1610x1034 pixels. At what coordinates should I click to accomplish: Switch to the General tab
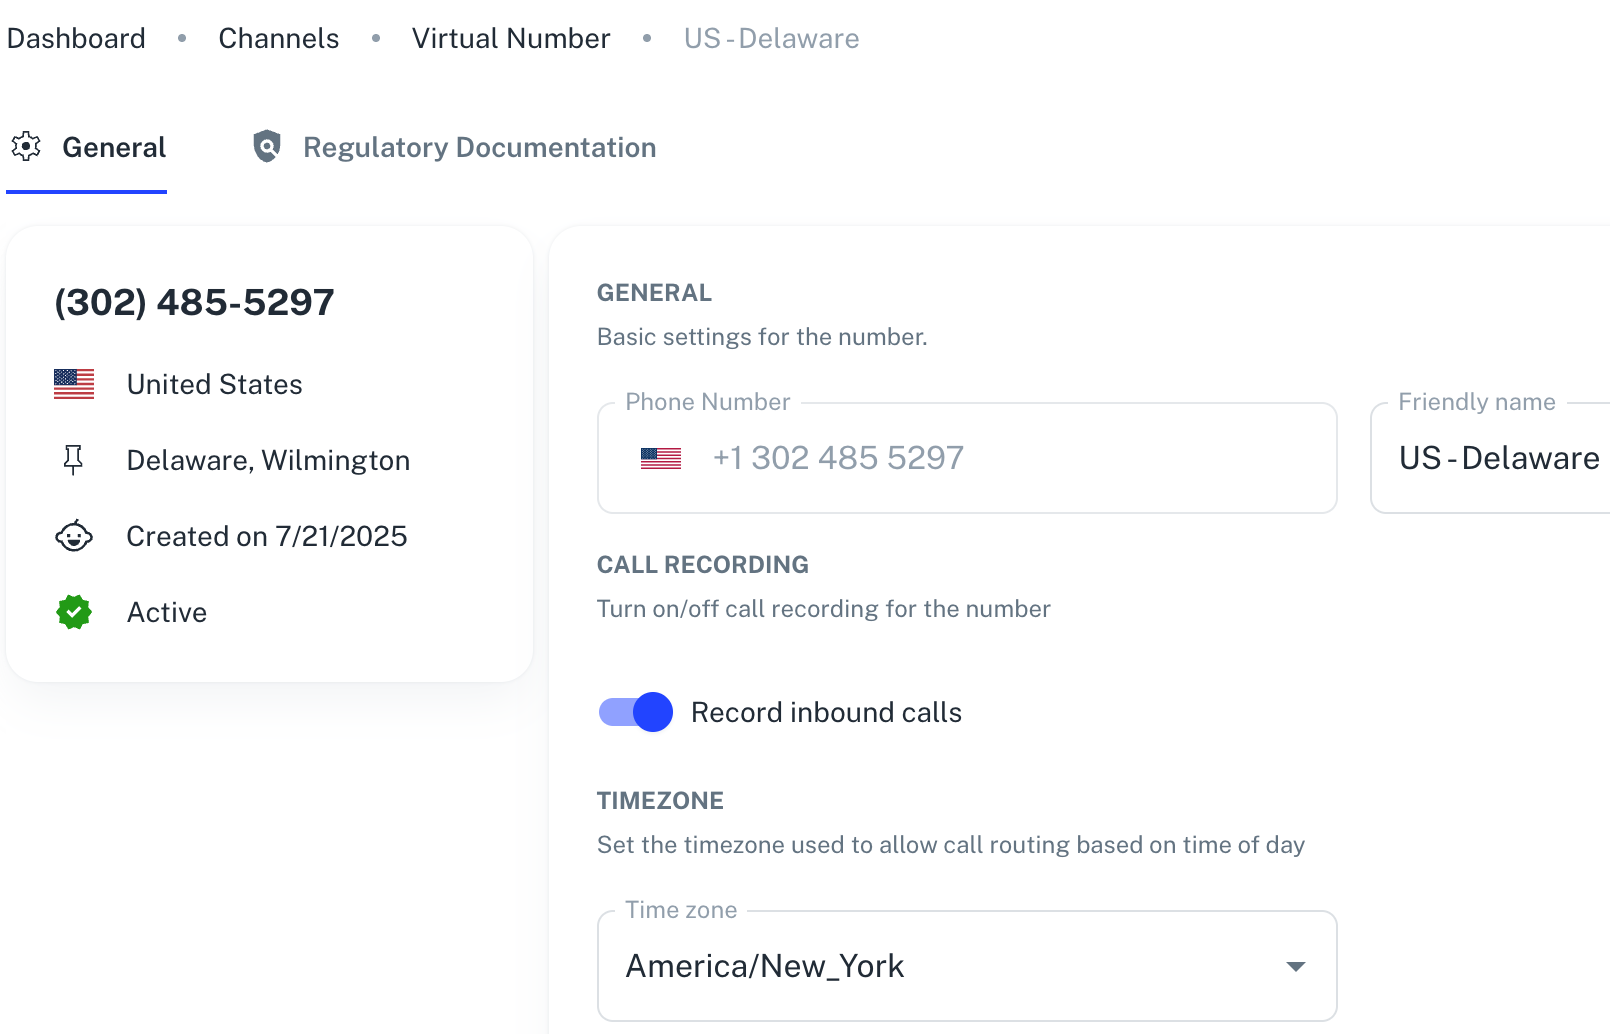[x=87, y=148]
